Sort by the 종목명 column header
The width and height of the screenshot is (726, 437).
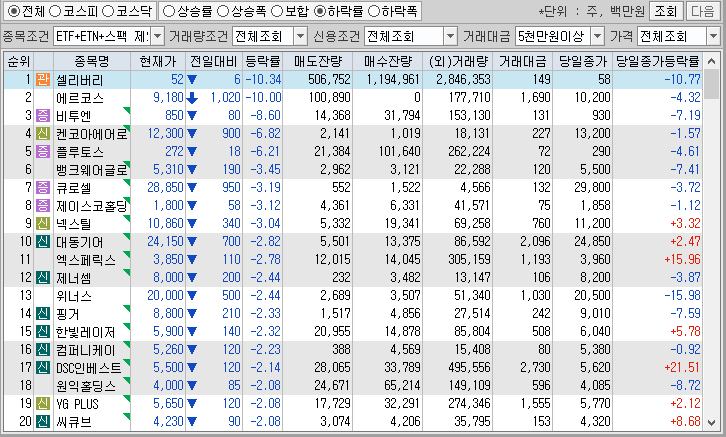[x=92, y=61]
